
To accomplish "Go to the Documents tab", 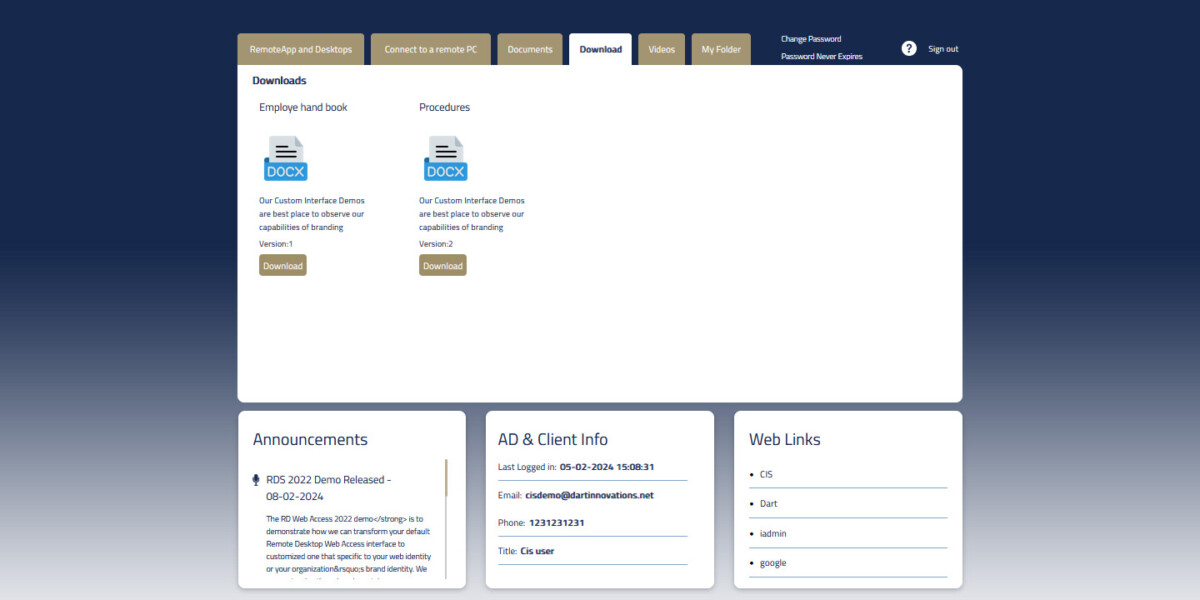I will (x=529, y=50).
